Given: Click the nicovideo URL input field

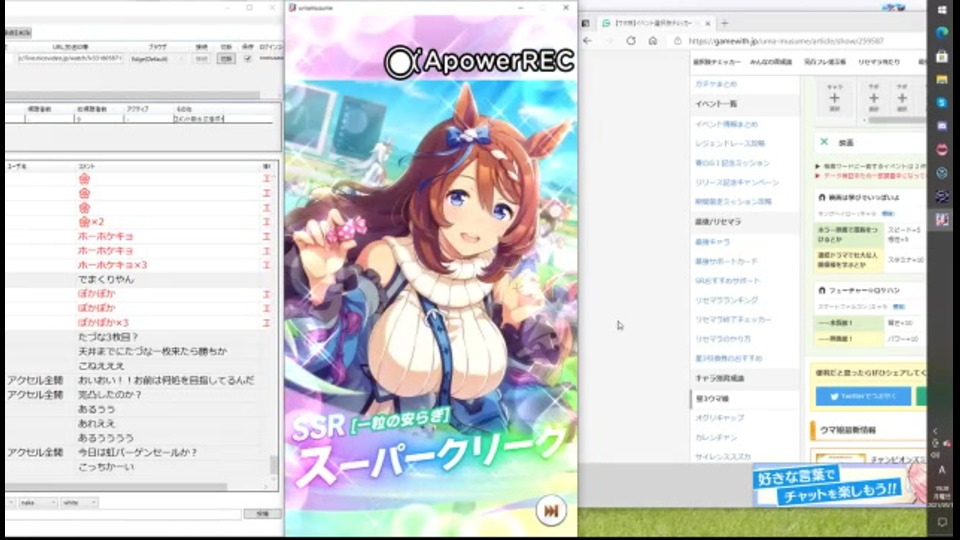Looking at the screenshot, I should pos(69,58).
